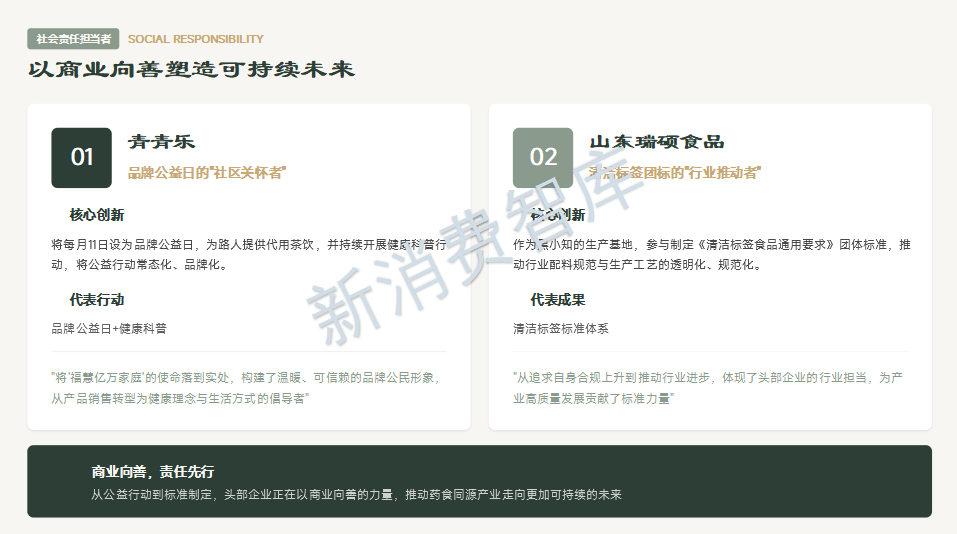Click the text 品牌公益日+健康科普
This screenshot has height=534, width=957.
click(x=109, y=328)
